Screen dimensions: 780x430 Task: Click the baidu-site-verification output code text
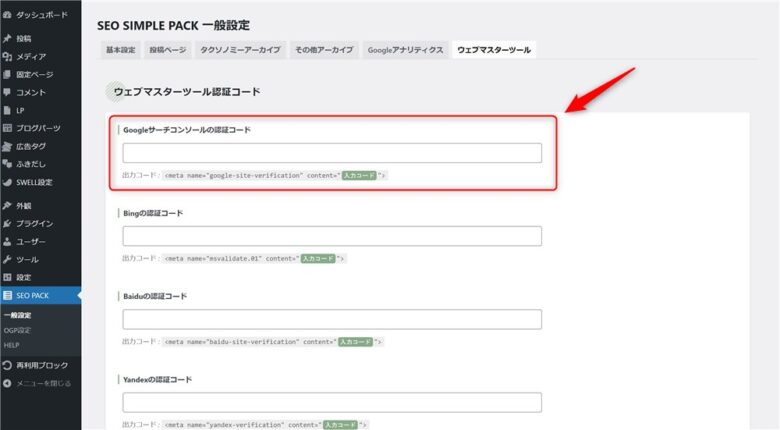[x=273, y=342]
